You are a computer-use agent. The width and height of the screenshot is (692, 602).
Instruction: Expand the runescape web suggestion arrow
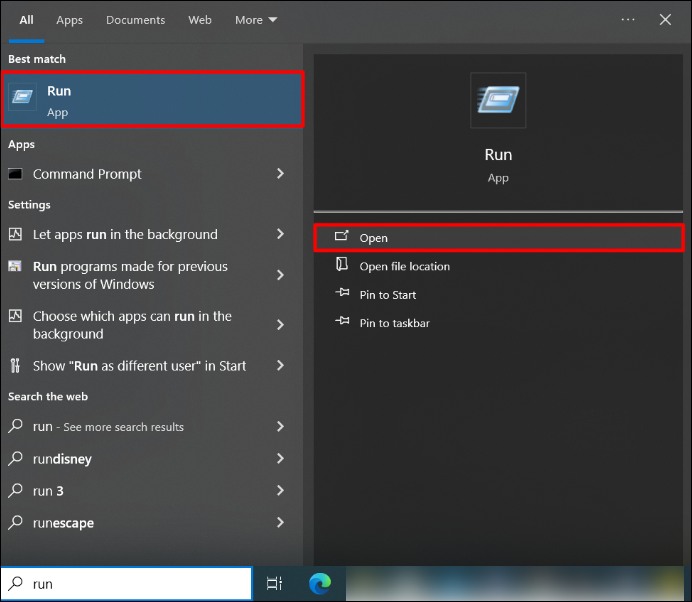coord(280,522)
